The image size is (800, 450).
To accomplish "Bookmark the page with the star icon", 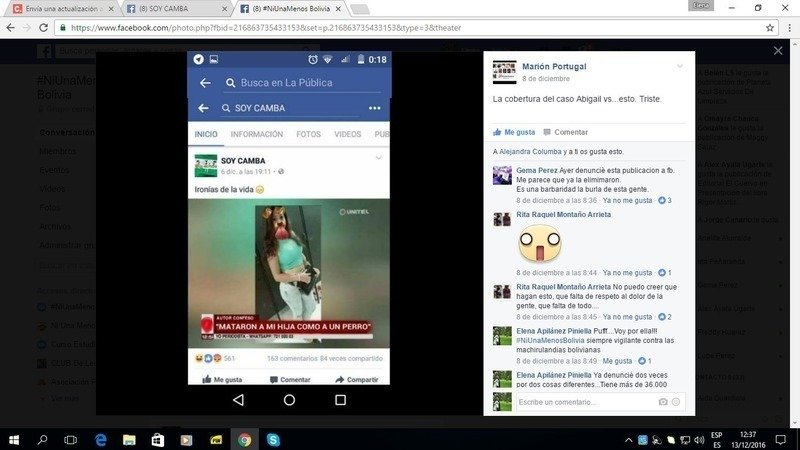I will tap(767, 28).
